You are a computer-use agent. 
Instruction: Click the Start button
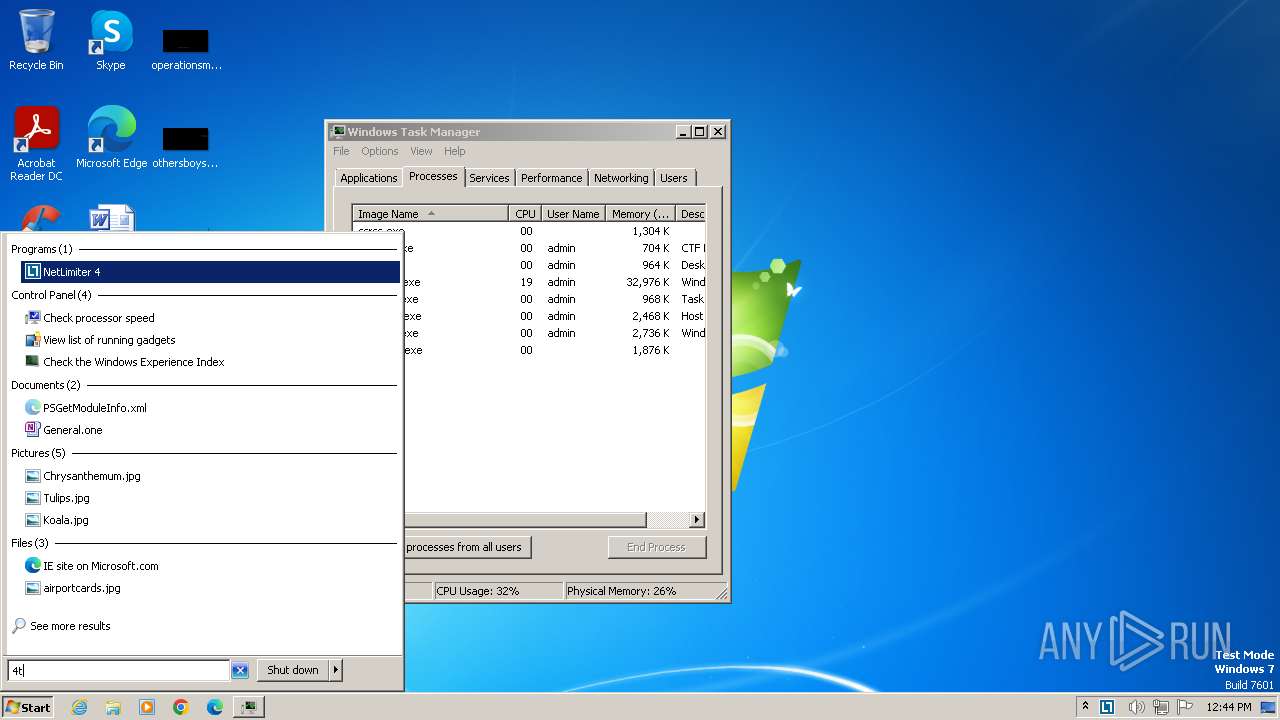28,707
